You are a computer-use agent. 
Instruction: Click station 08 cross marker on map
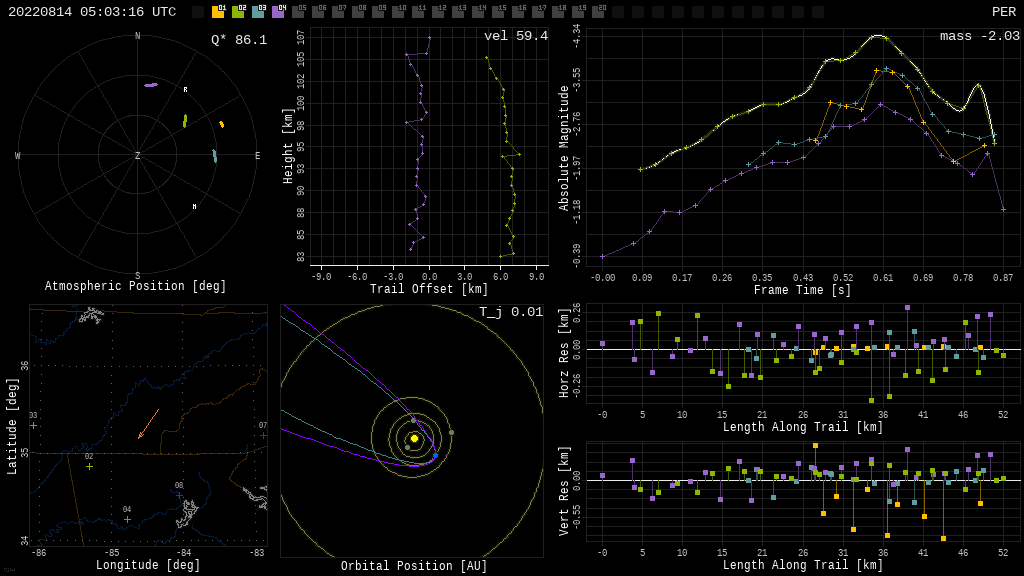click(179, 495)
